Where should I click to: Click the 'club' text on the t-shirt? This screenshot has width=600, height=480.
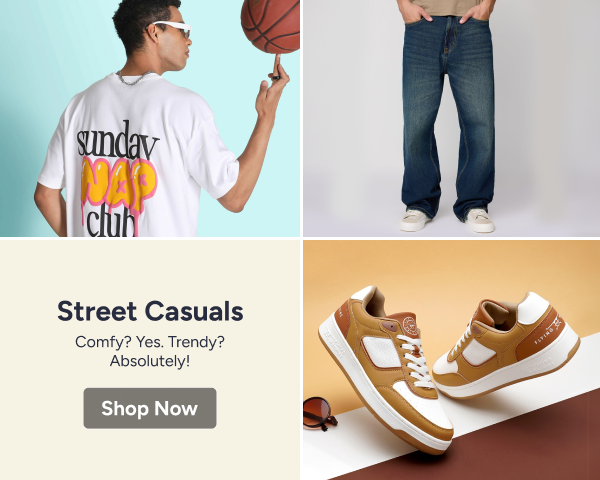pos(111,223)
